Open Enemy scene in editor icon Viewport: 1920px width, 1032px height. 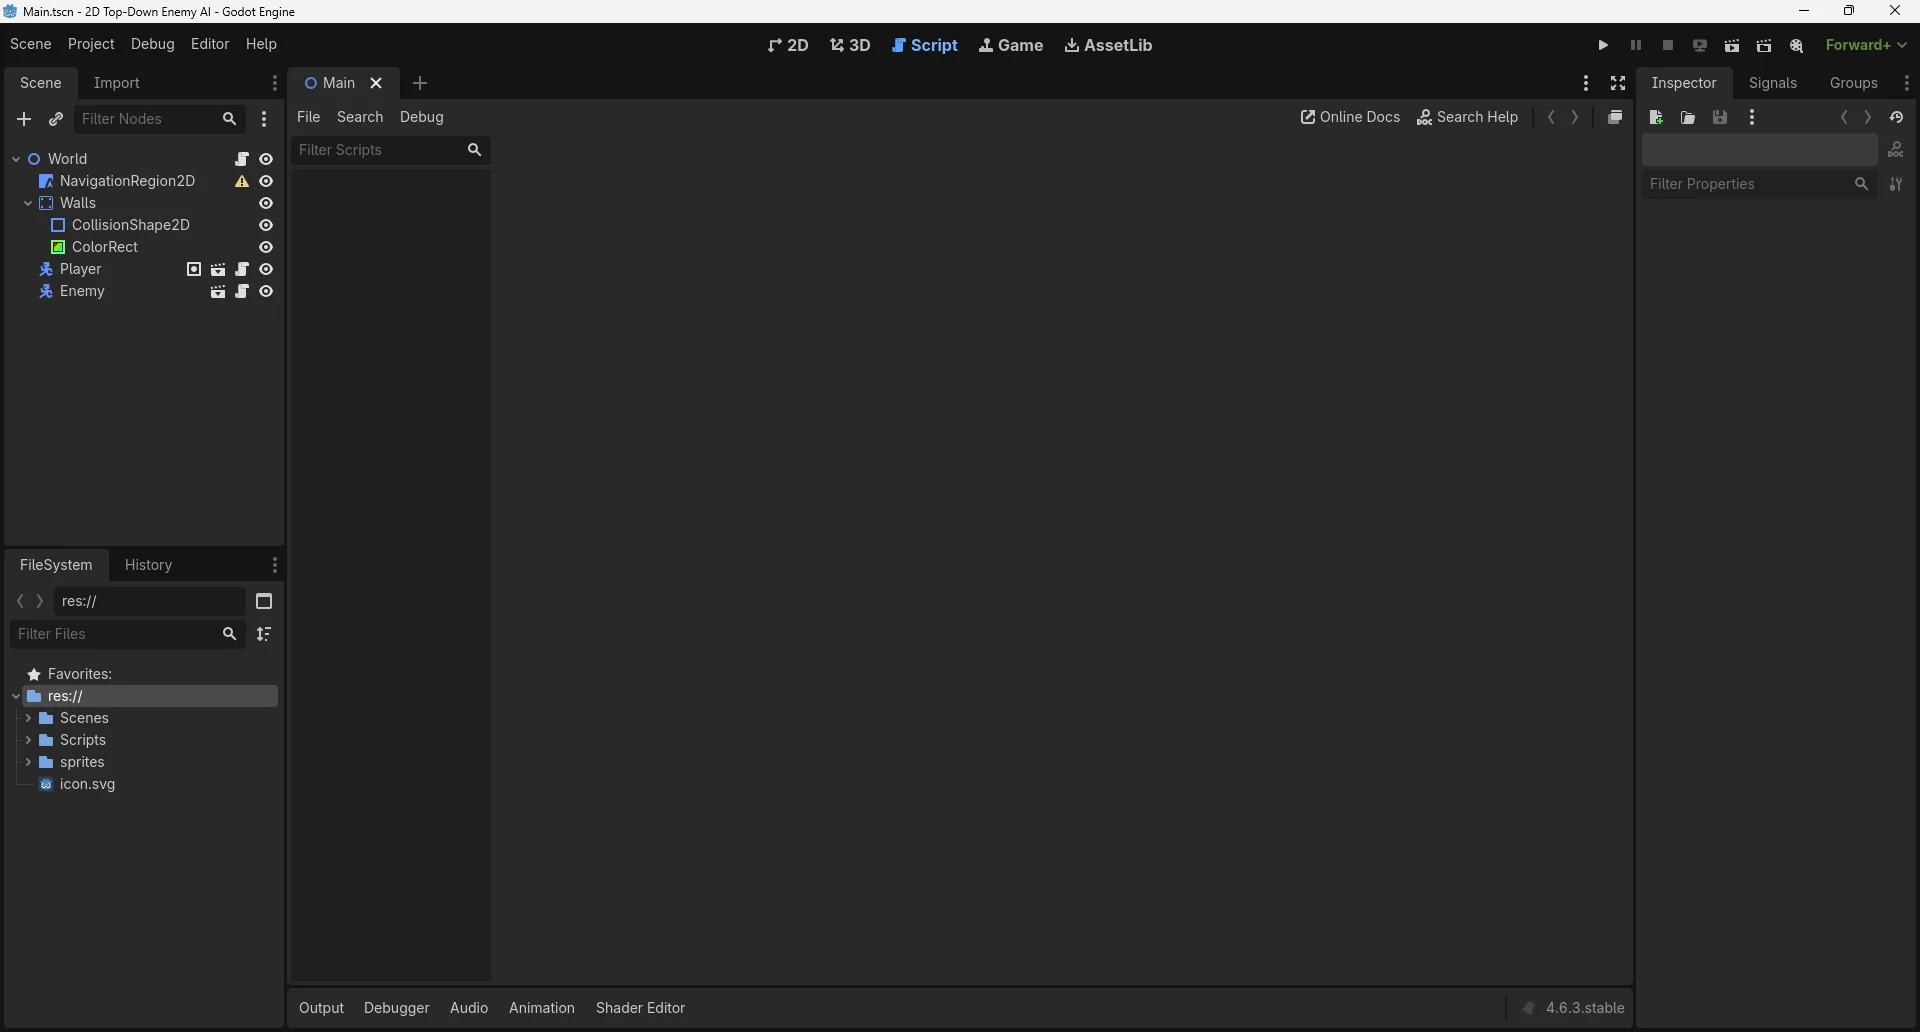pyautogui.click(x=218, y=291)
